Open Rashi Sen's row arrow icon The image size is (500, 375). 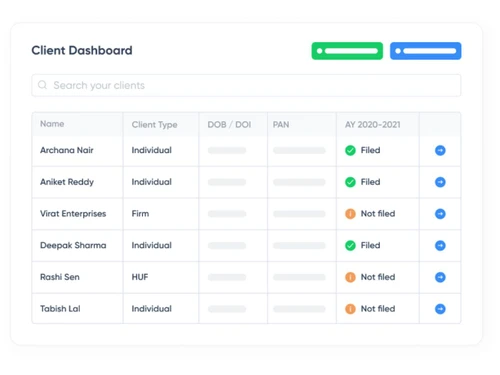pyautogui.click(x=440, y=277)
